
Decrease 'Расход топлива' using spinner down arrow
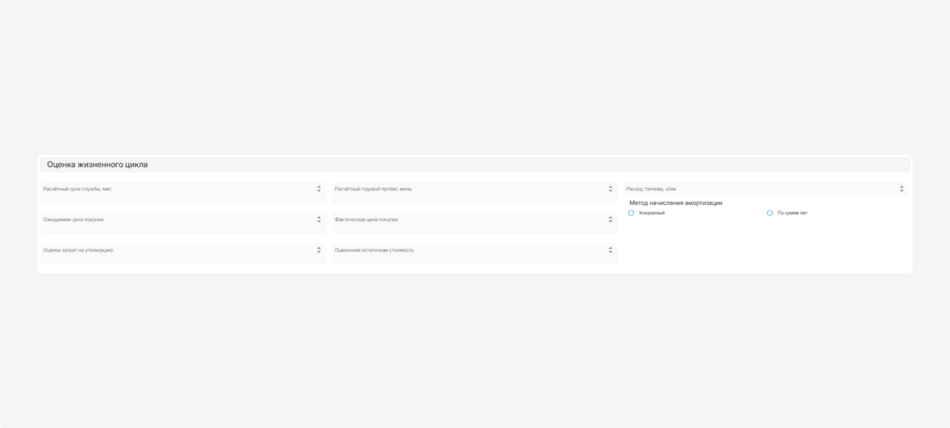click(x=901, y=191)
